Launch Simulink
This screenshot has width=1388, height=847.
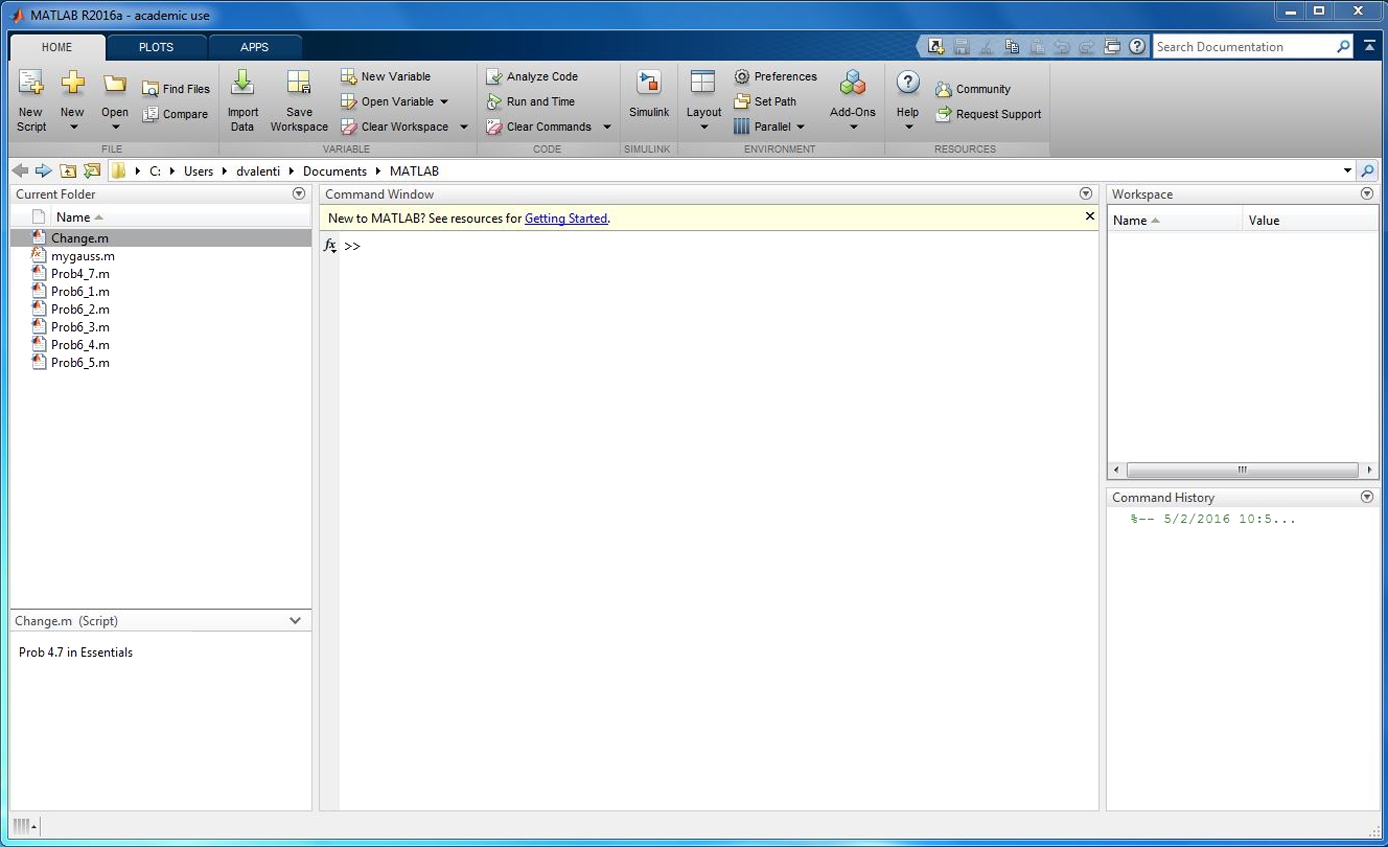[x=649, y=96]
